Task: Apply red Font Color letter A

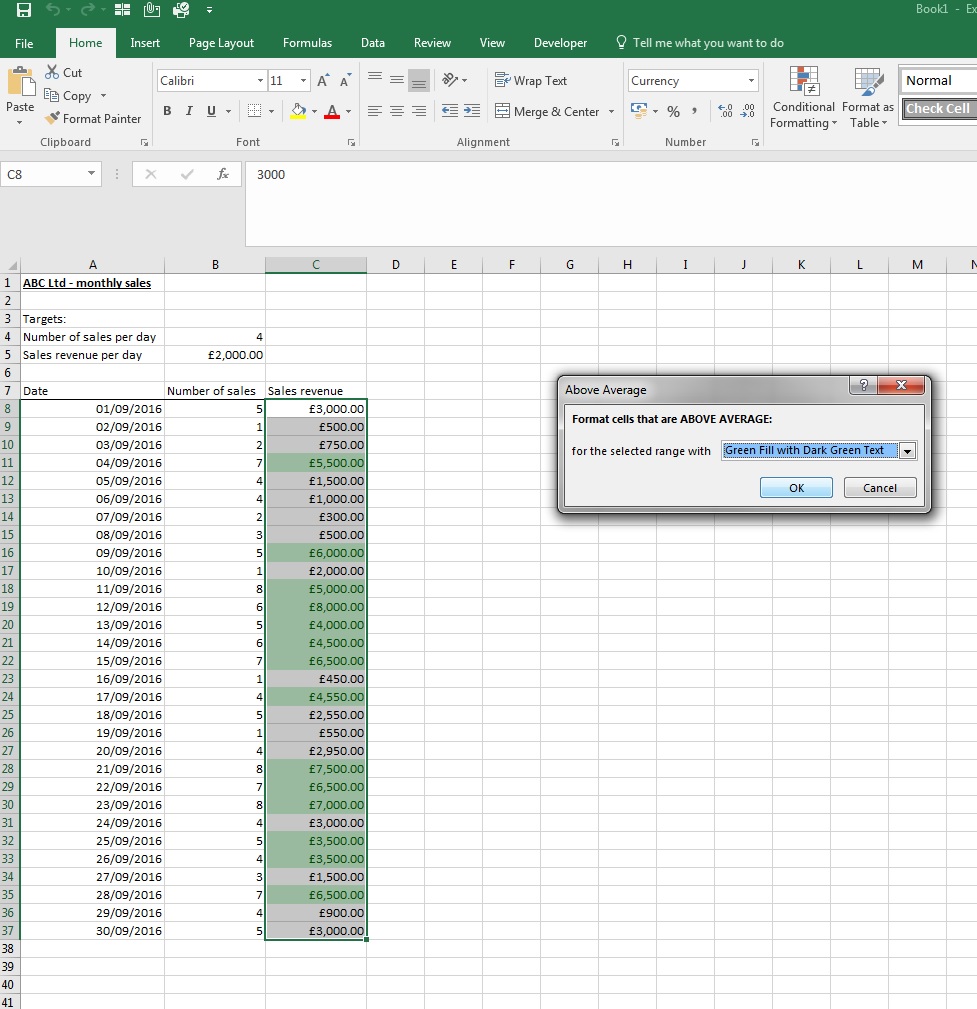Action: pyautogui.click(x=332, y=111)
